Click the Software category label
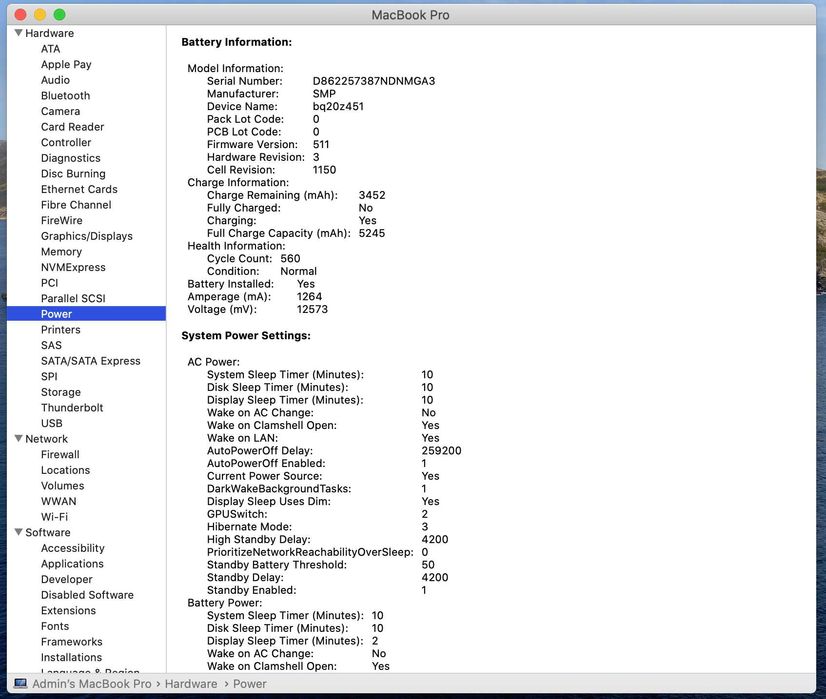The image size is (826, 699). (x=47, y=533)
